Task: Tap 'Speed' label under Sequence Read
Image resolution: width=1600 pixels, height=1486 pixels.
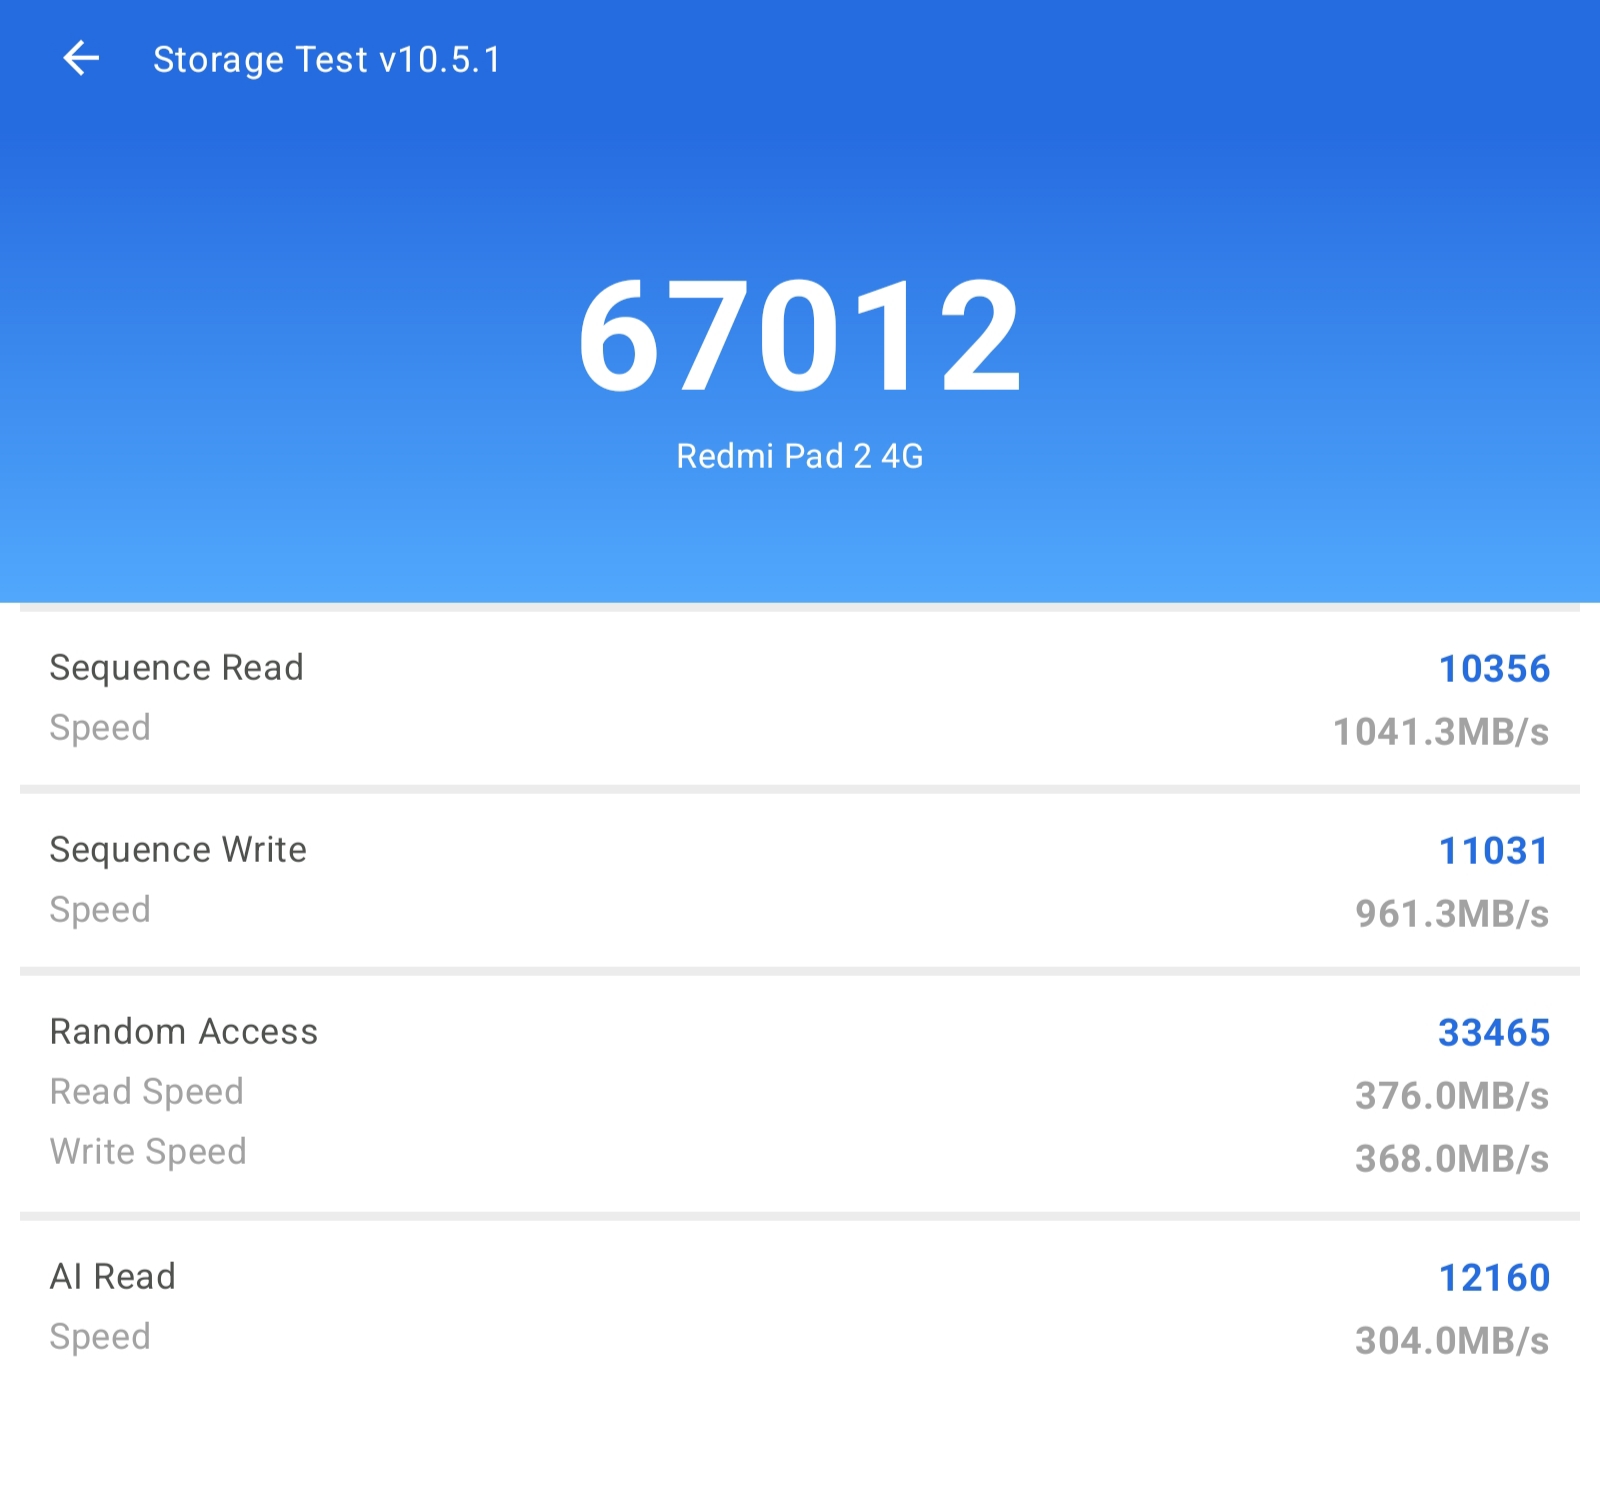Action: tap(100, 728)
